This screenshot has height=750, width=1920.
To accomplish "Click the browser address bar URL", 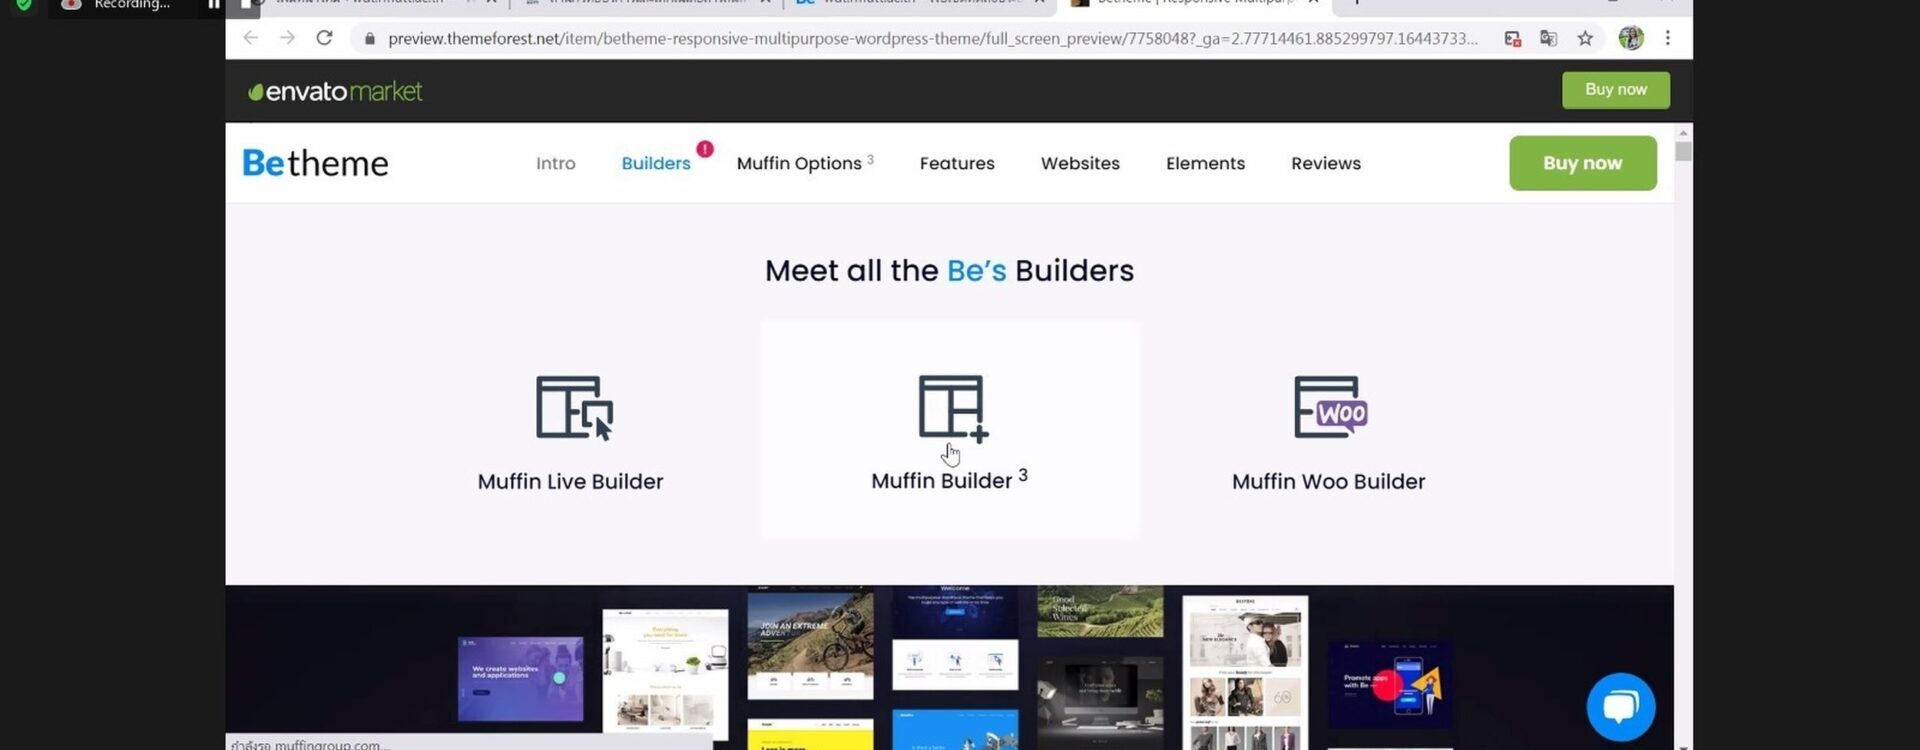I will point(932,39).
